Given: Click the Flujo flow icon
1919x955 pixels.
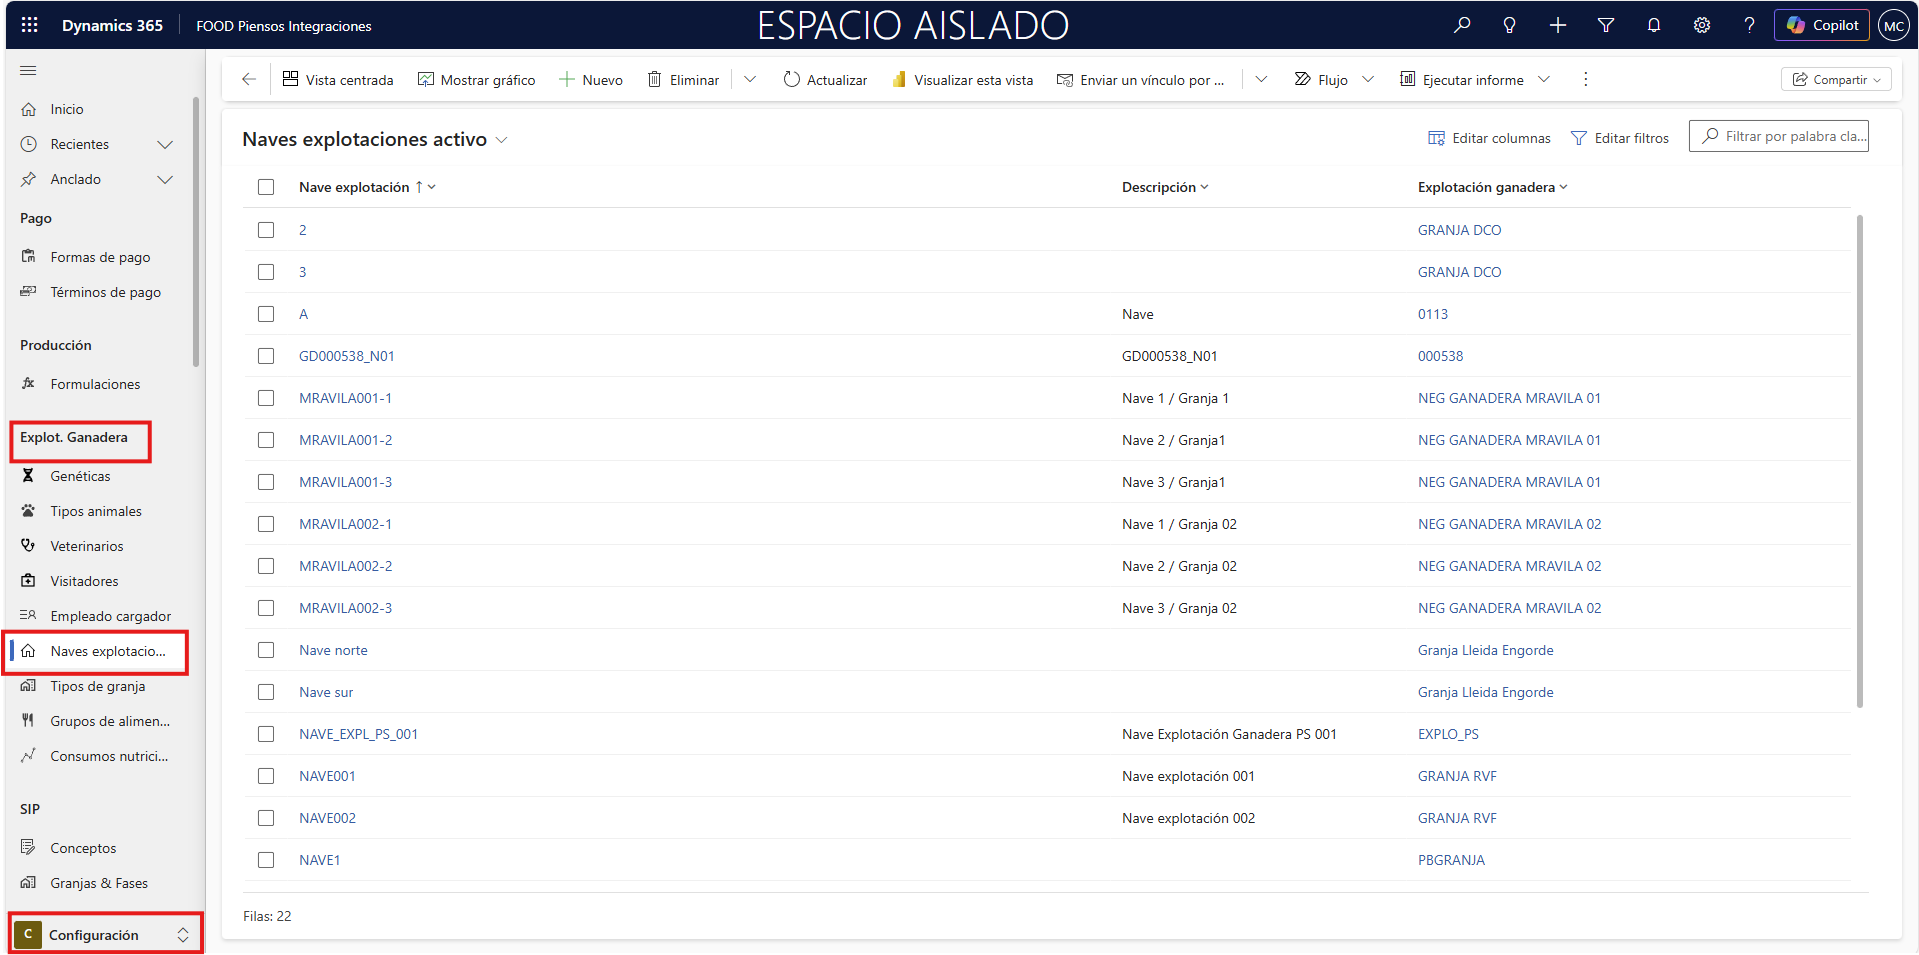Looking at the screenshot, I should tap(1302, 79).
